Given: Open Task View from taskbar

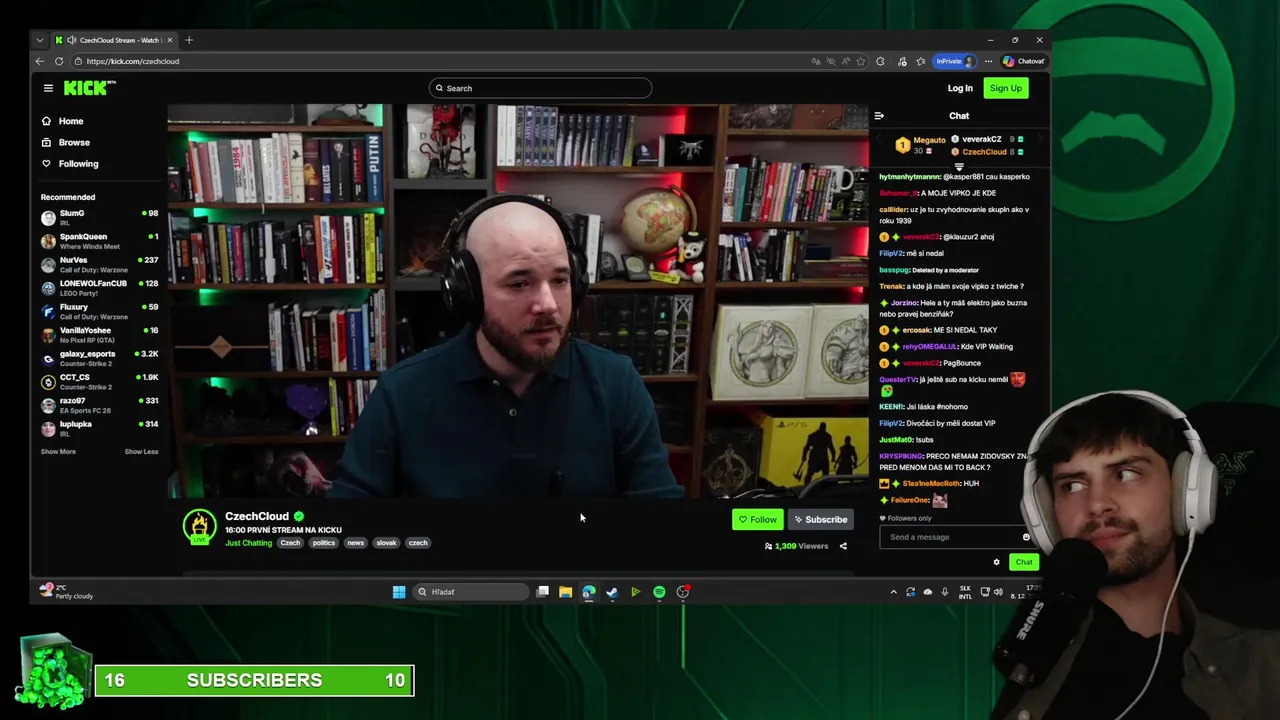Looking at the screenshot, I should (542, 592).
